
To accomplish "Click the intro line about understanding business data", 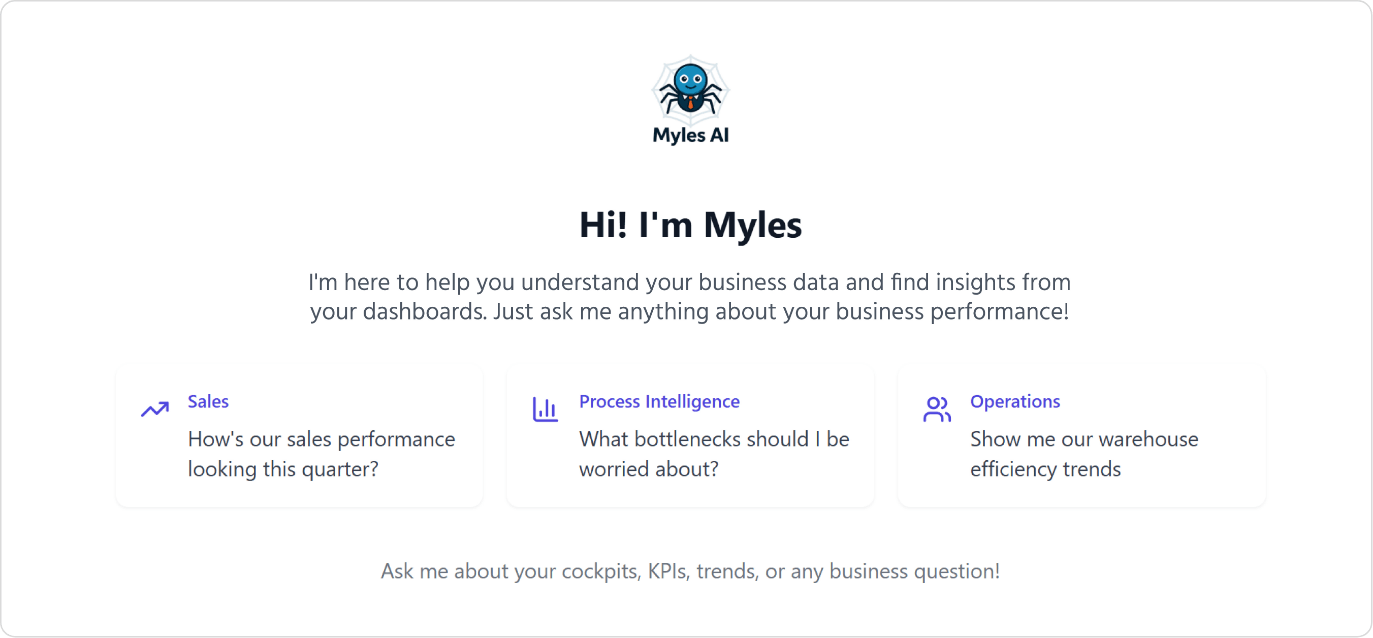I will click(x=690, y=282).
